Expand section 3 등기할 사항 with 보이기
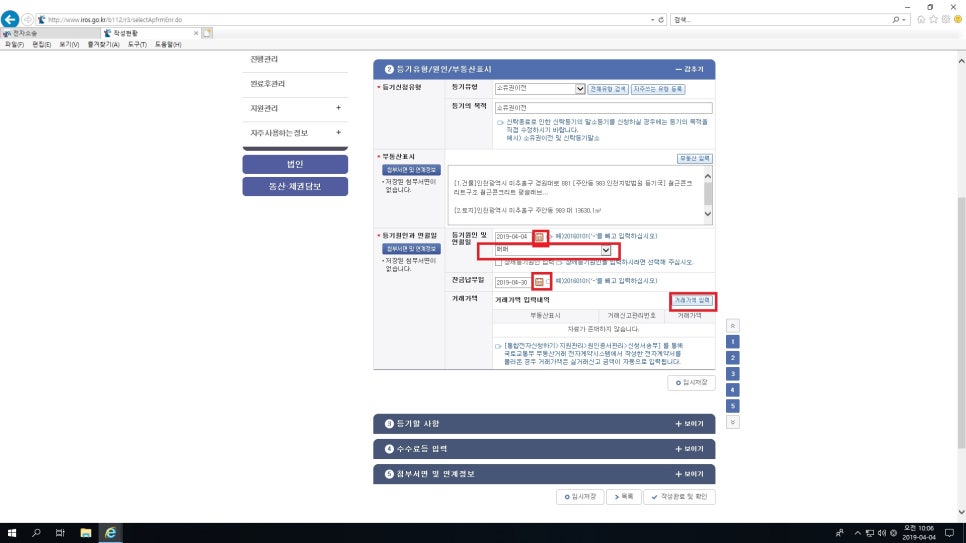The image size is (966, 543). (x=689, y=424)
